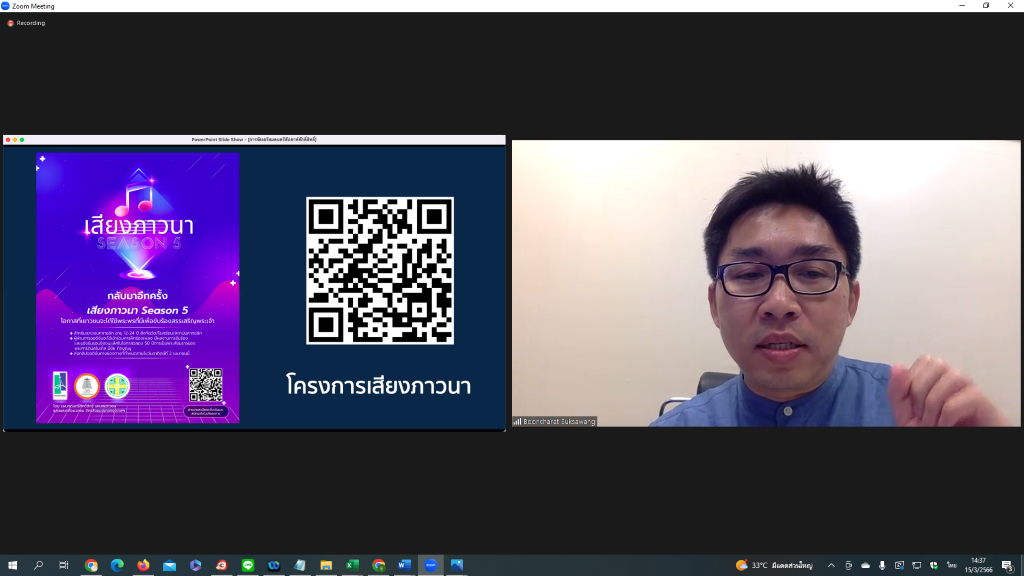The width and height of the screenshot is (1024, 576).
Task: Select the เสียงภาวนา Season 5 poster image
Action: 138,288
